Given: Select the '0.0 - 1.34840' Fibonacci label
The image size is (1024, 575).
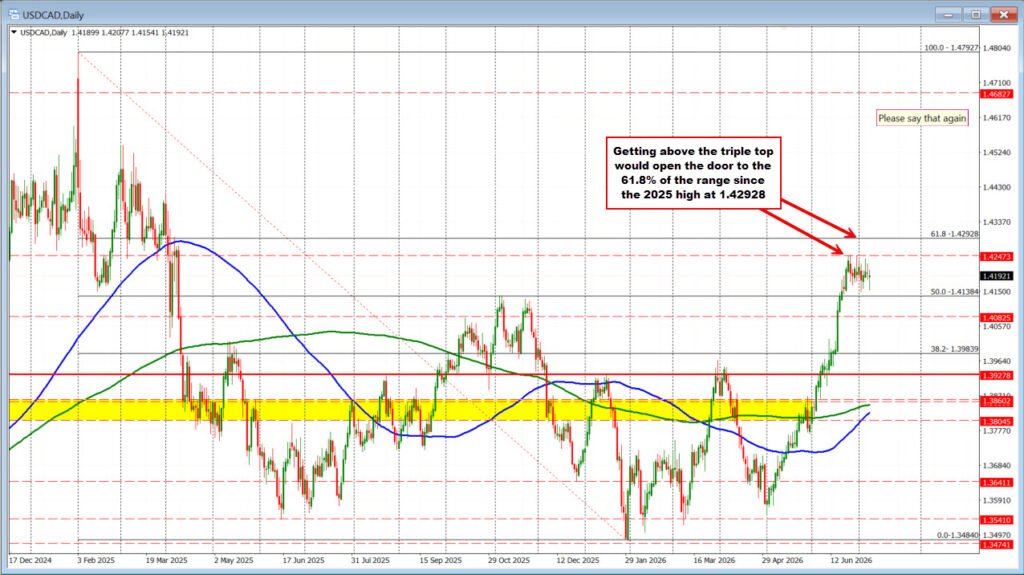Looking at the screenshot, I should (957, 535).
